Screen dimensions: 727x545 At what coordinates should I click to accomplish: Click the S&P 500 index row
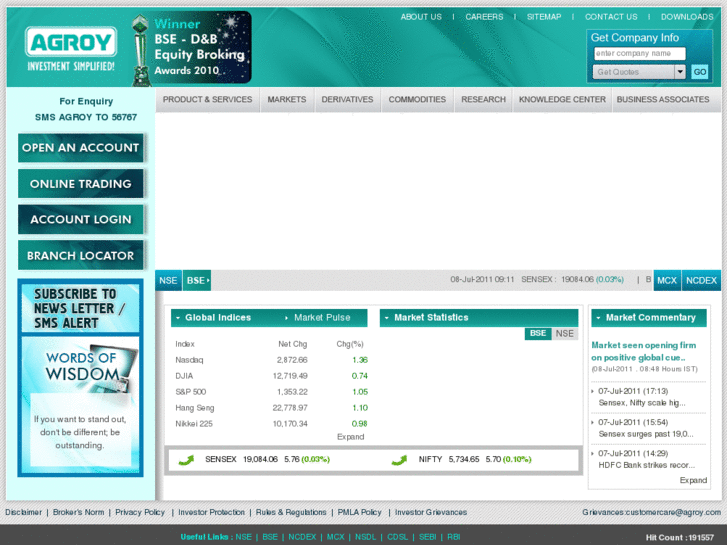(271, 392)
